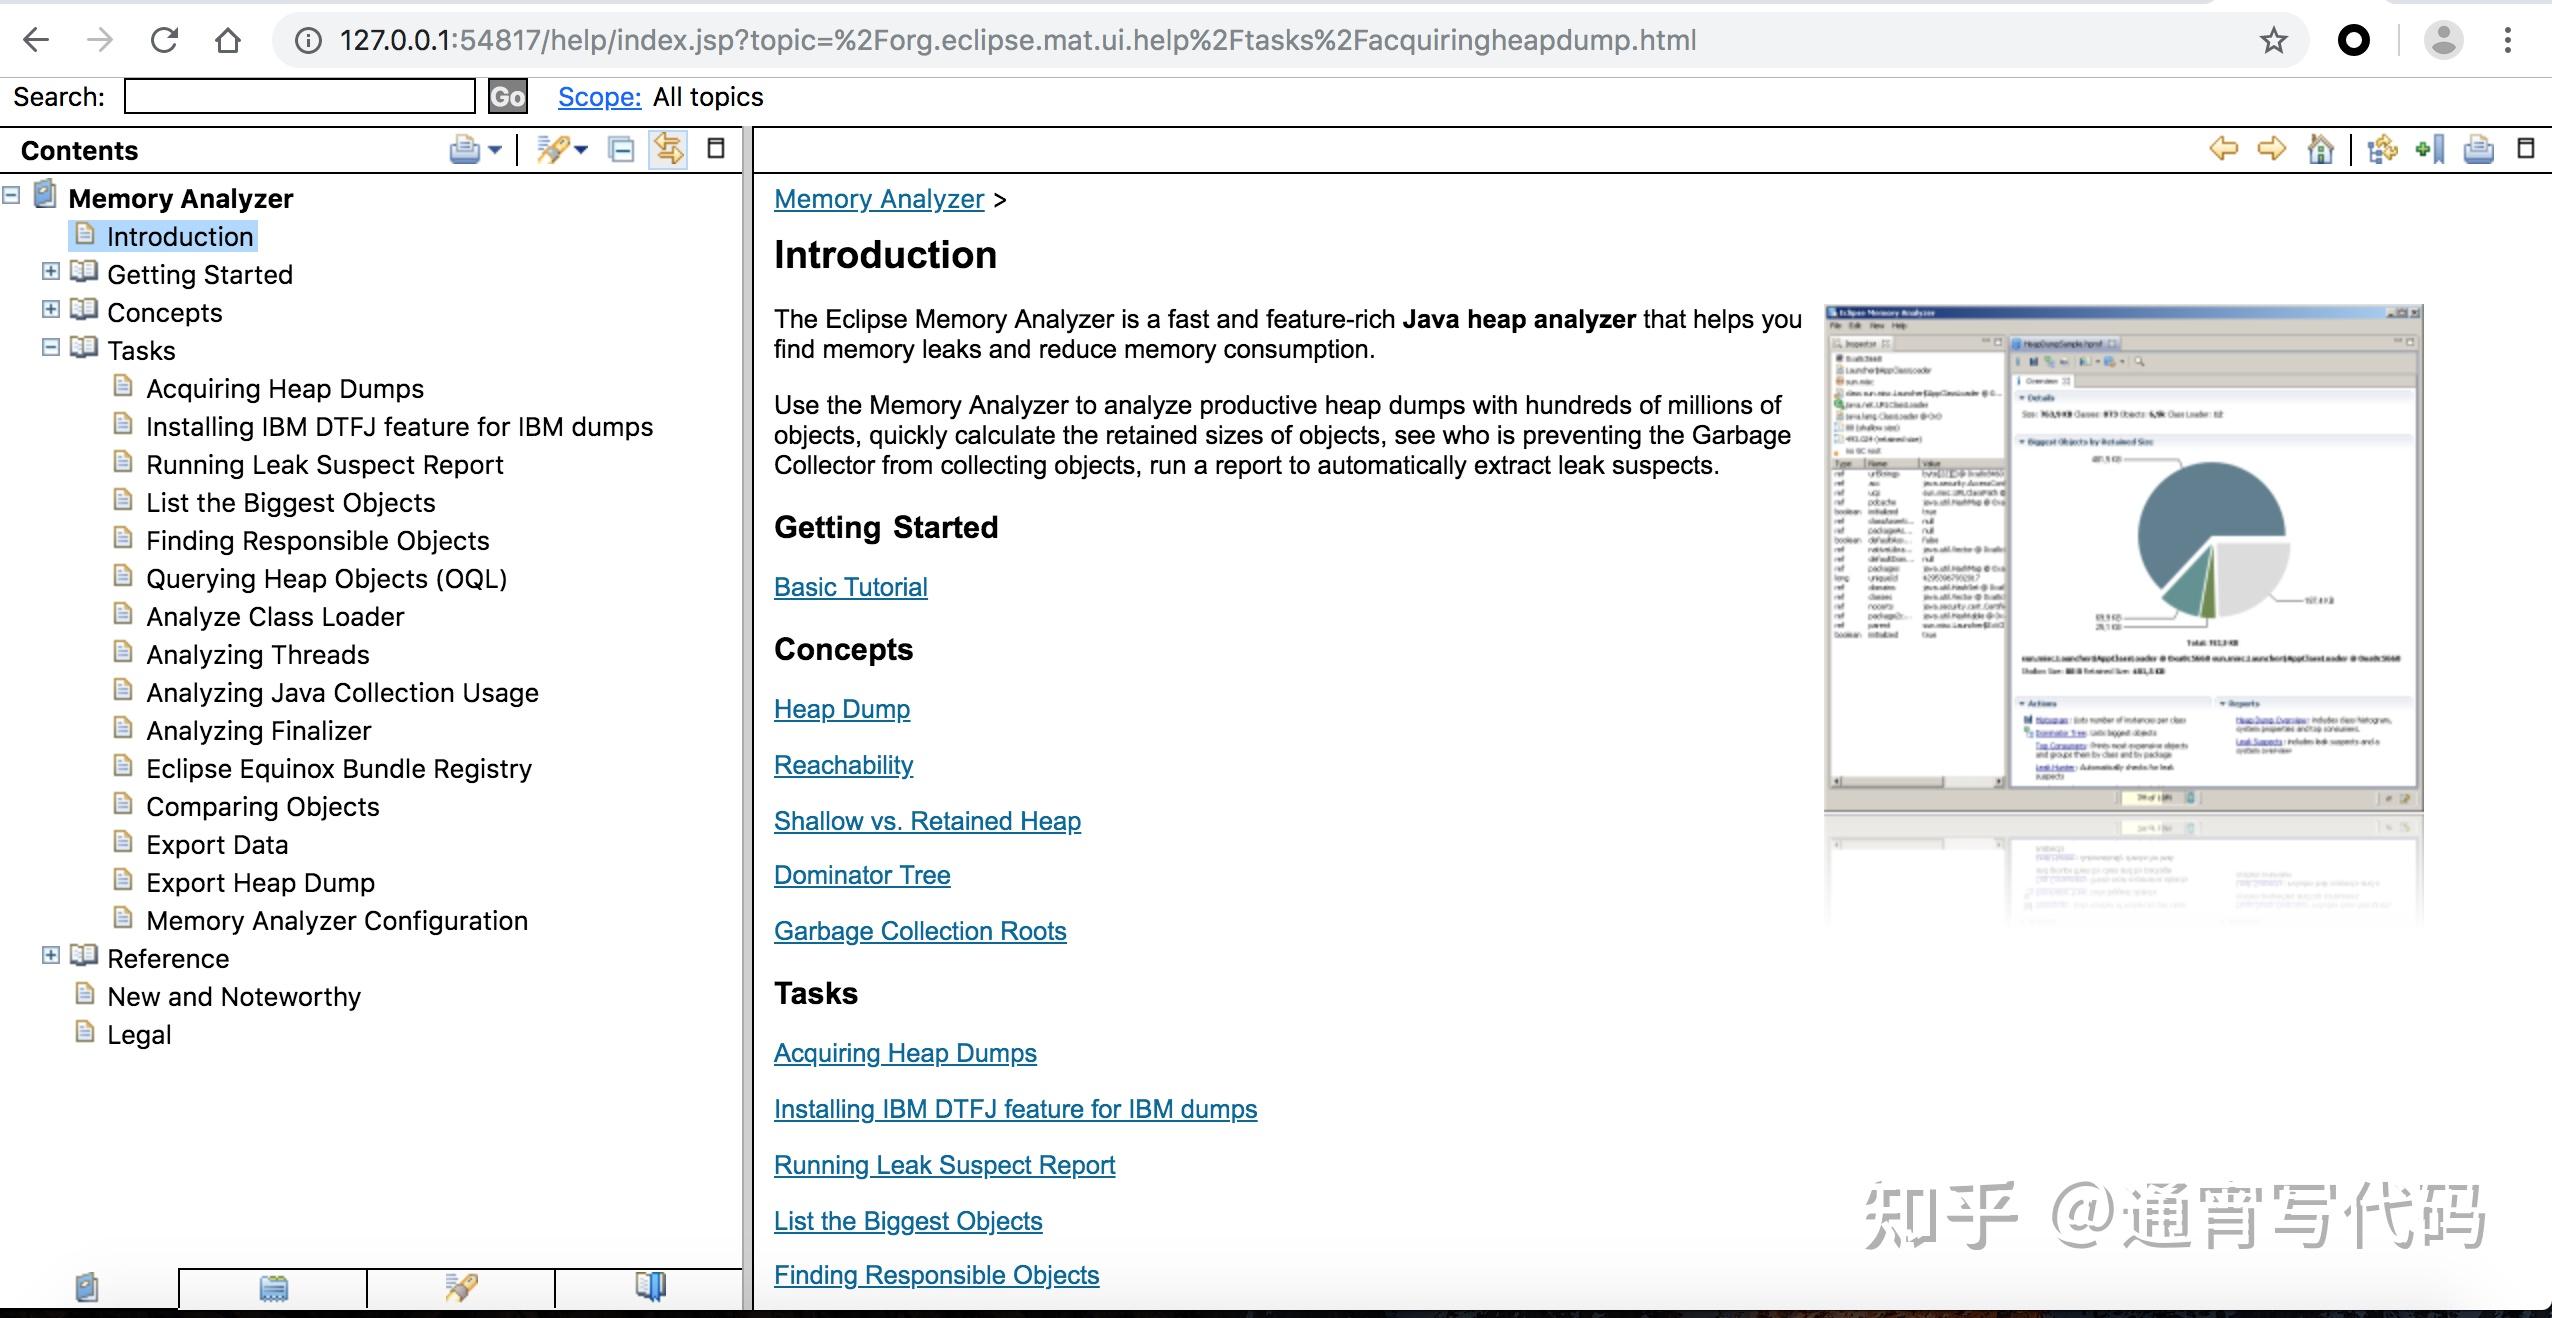2552x1318 pixels.
Task: Click the help Search input field
Action: pos(300,97)
